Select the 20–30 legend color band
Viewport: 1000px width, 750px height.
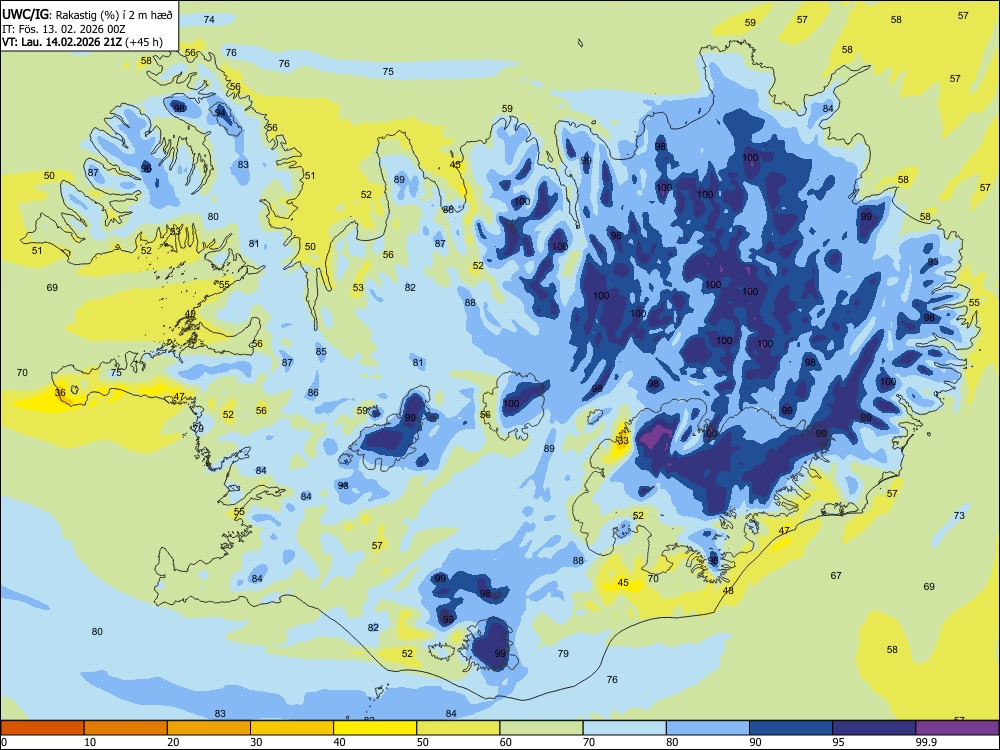[x=209, y=728]
